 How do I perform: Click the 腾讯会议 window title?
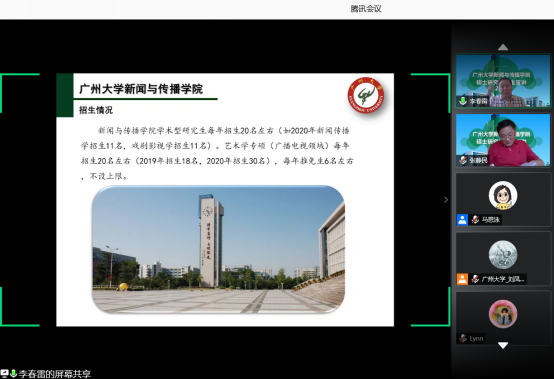point(366,9)
